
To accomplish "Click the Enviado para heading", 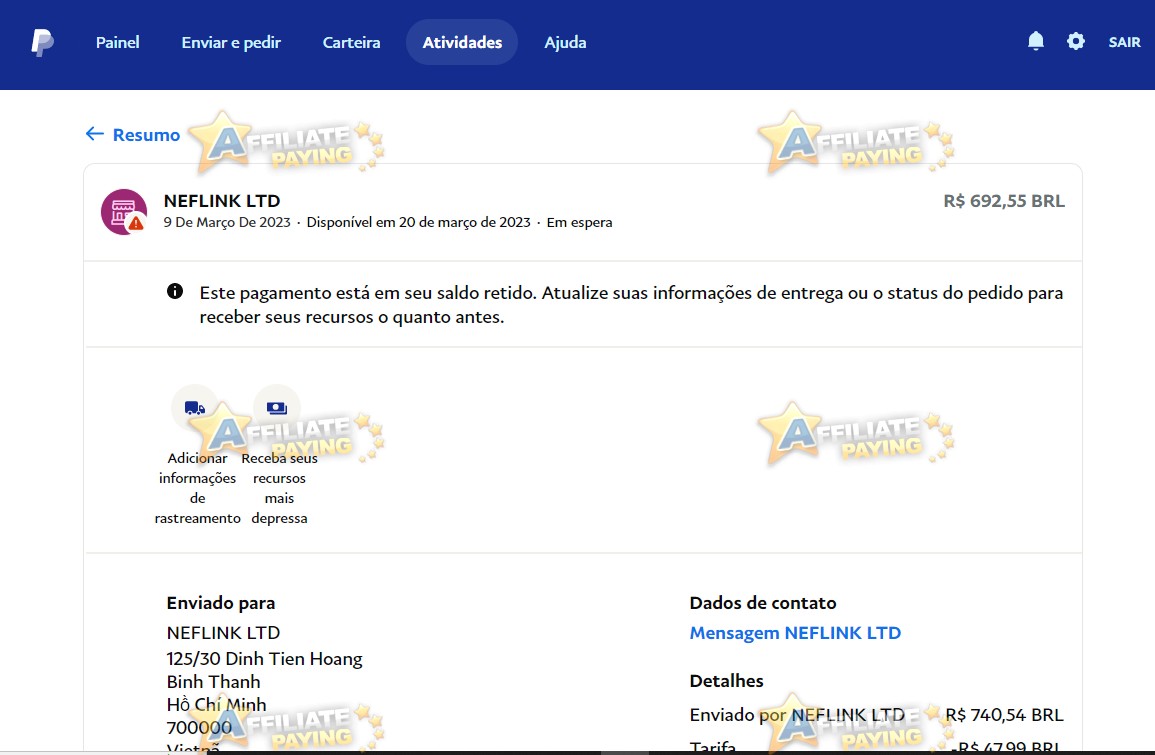I will 220,603.
